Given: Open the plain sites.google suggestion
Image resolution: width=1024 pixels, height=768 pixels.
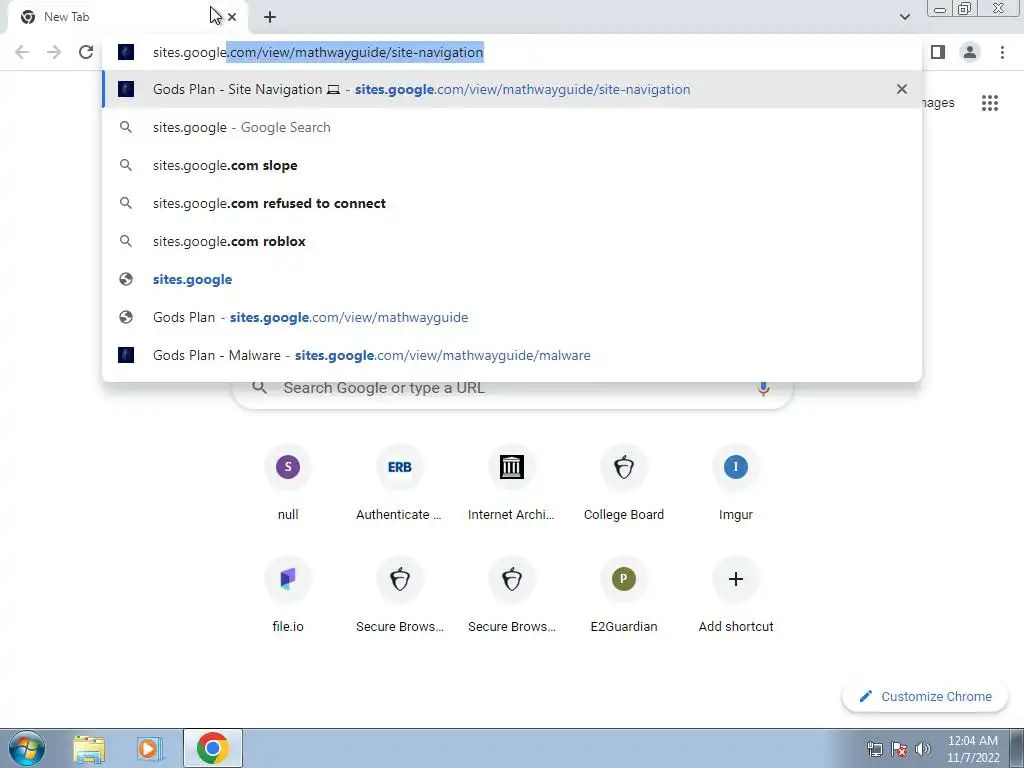Looking at the screenshot, I should 512,279.
